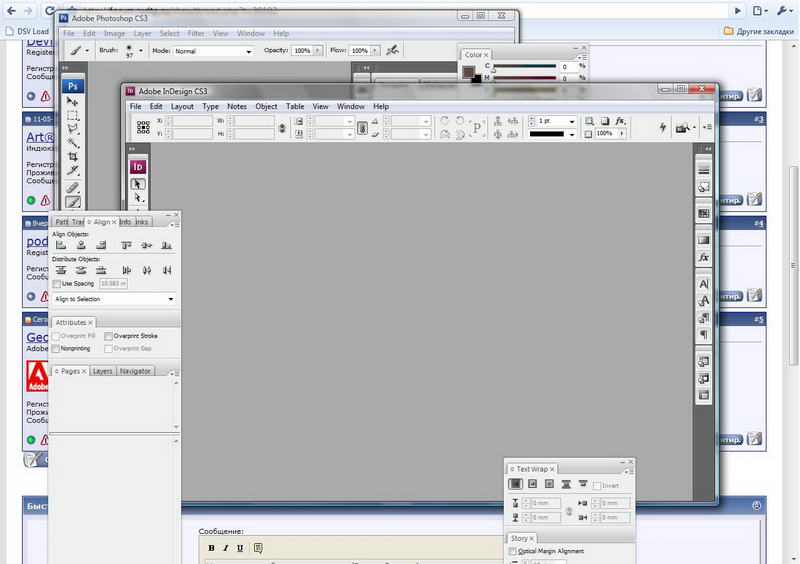Click the Photoshop Cyan color slider
This screenshot has width=800, height=564.
tap(524, 66)
